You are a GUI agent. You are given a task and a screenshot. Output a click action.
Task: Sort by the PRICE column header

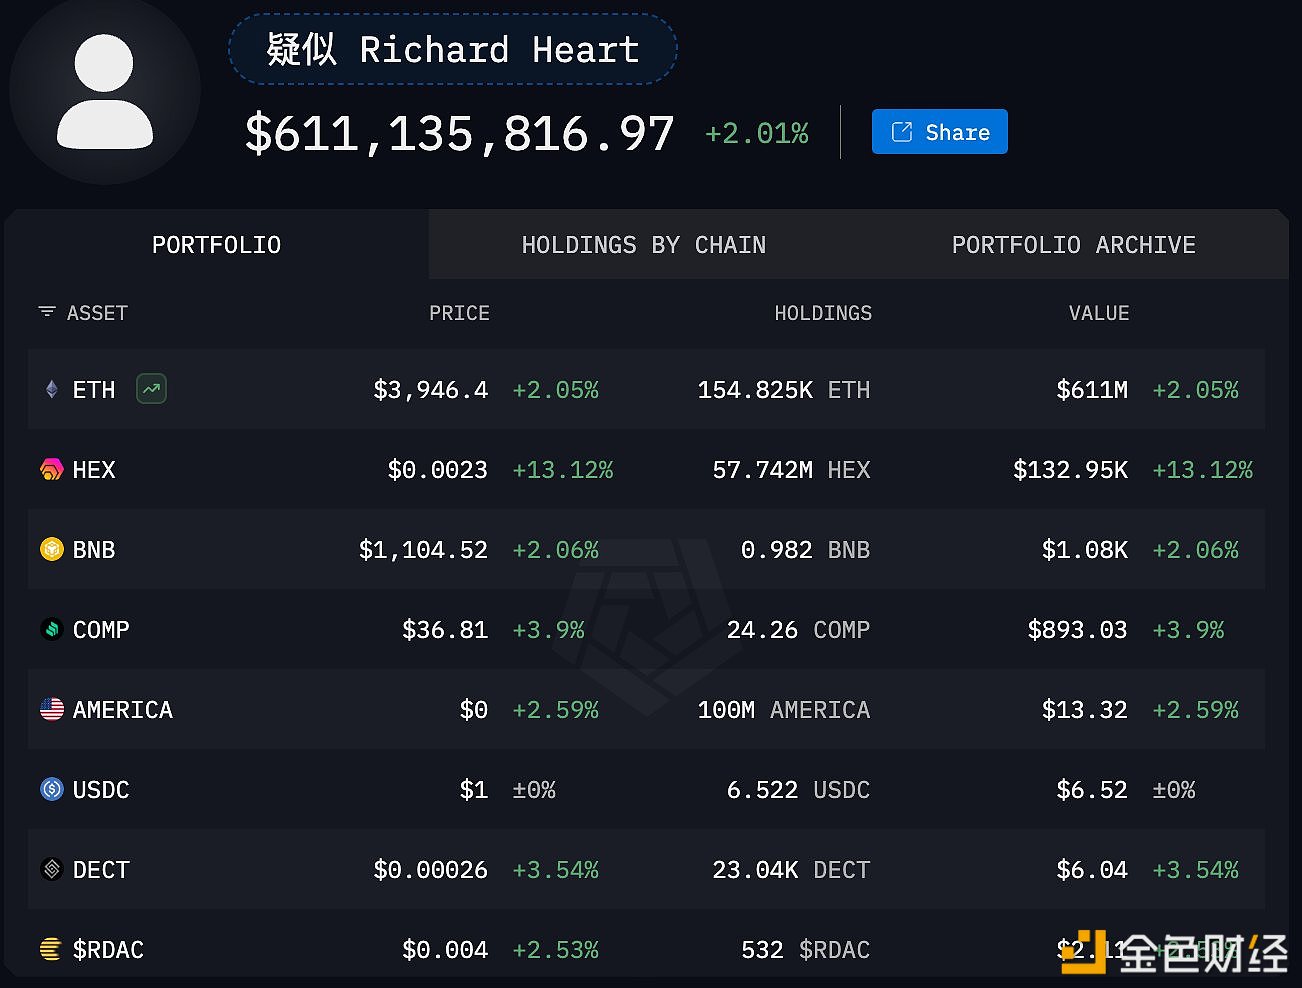(459, 313)
